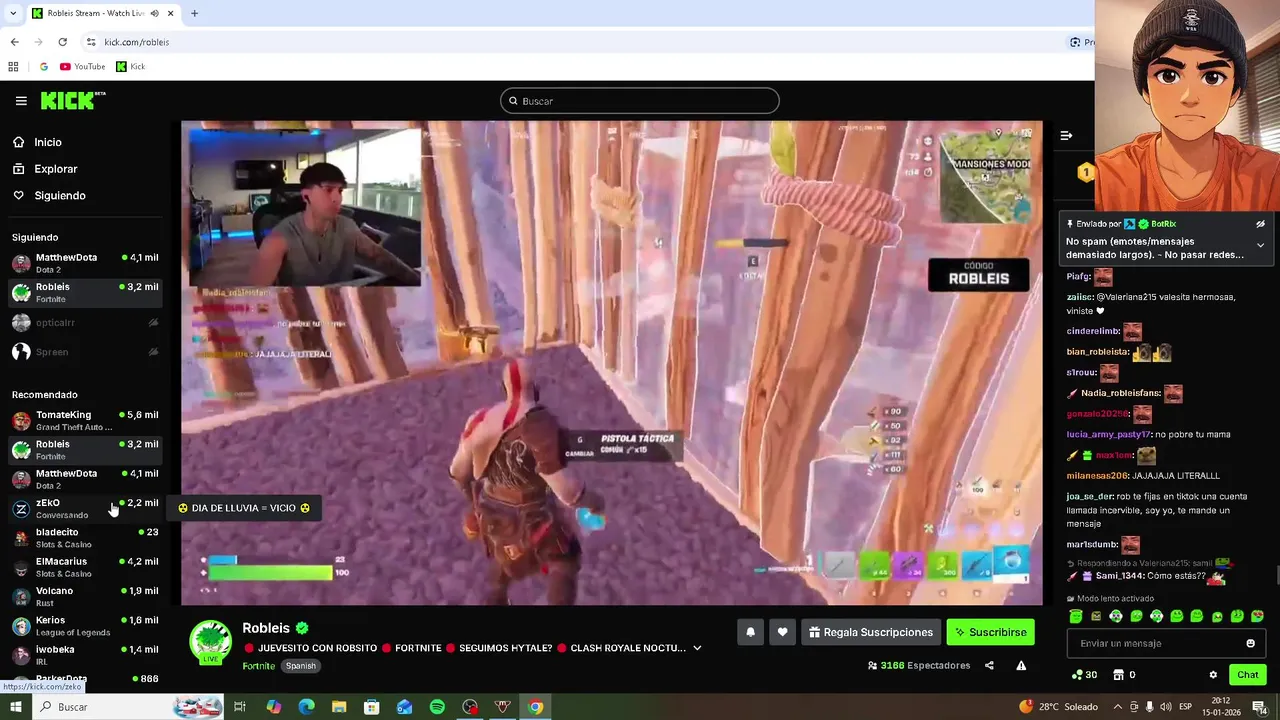1280x720 pixels.
Task: Open chat settings gear icon
Action: click(1213, 675)
